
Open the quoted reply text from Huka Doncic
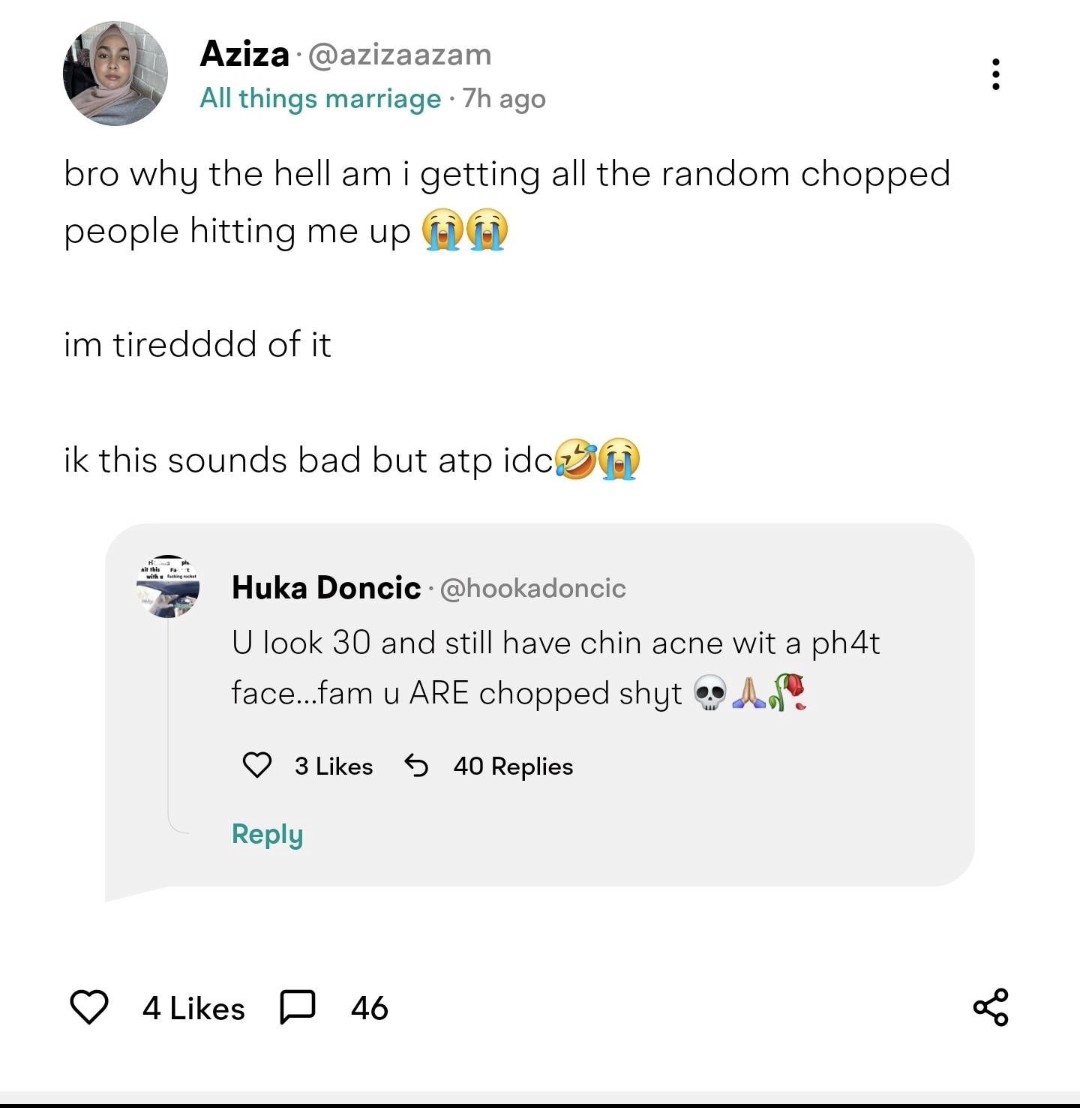click(x=555, y=667)
